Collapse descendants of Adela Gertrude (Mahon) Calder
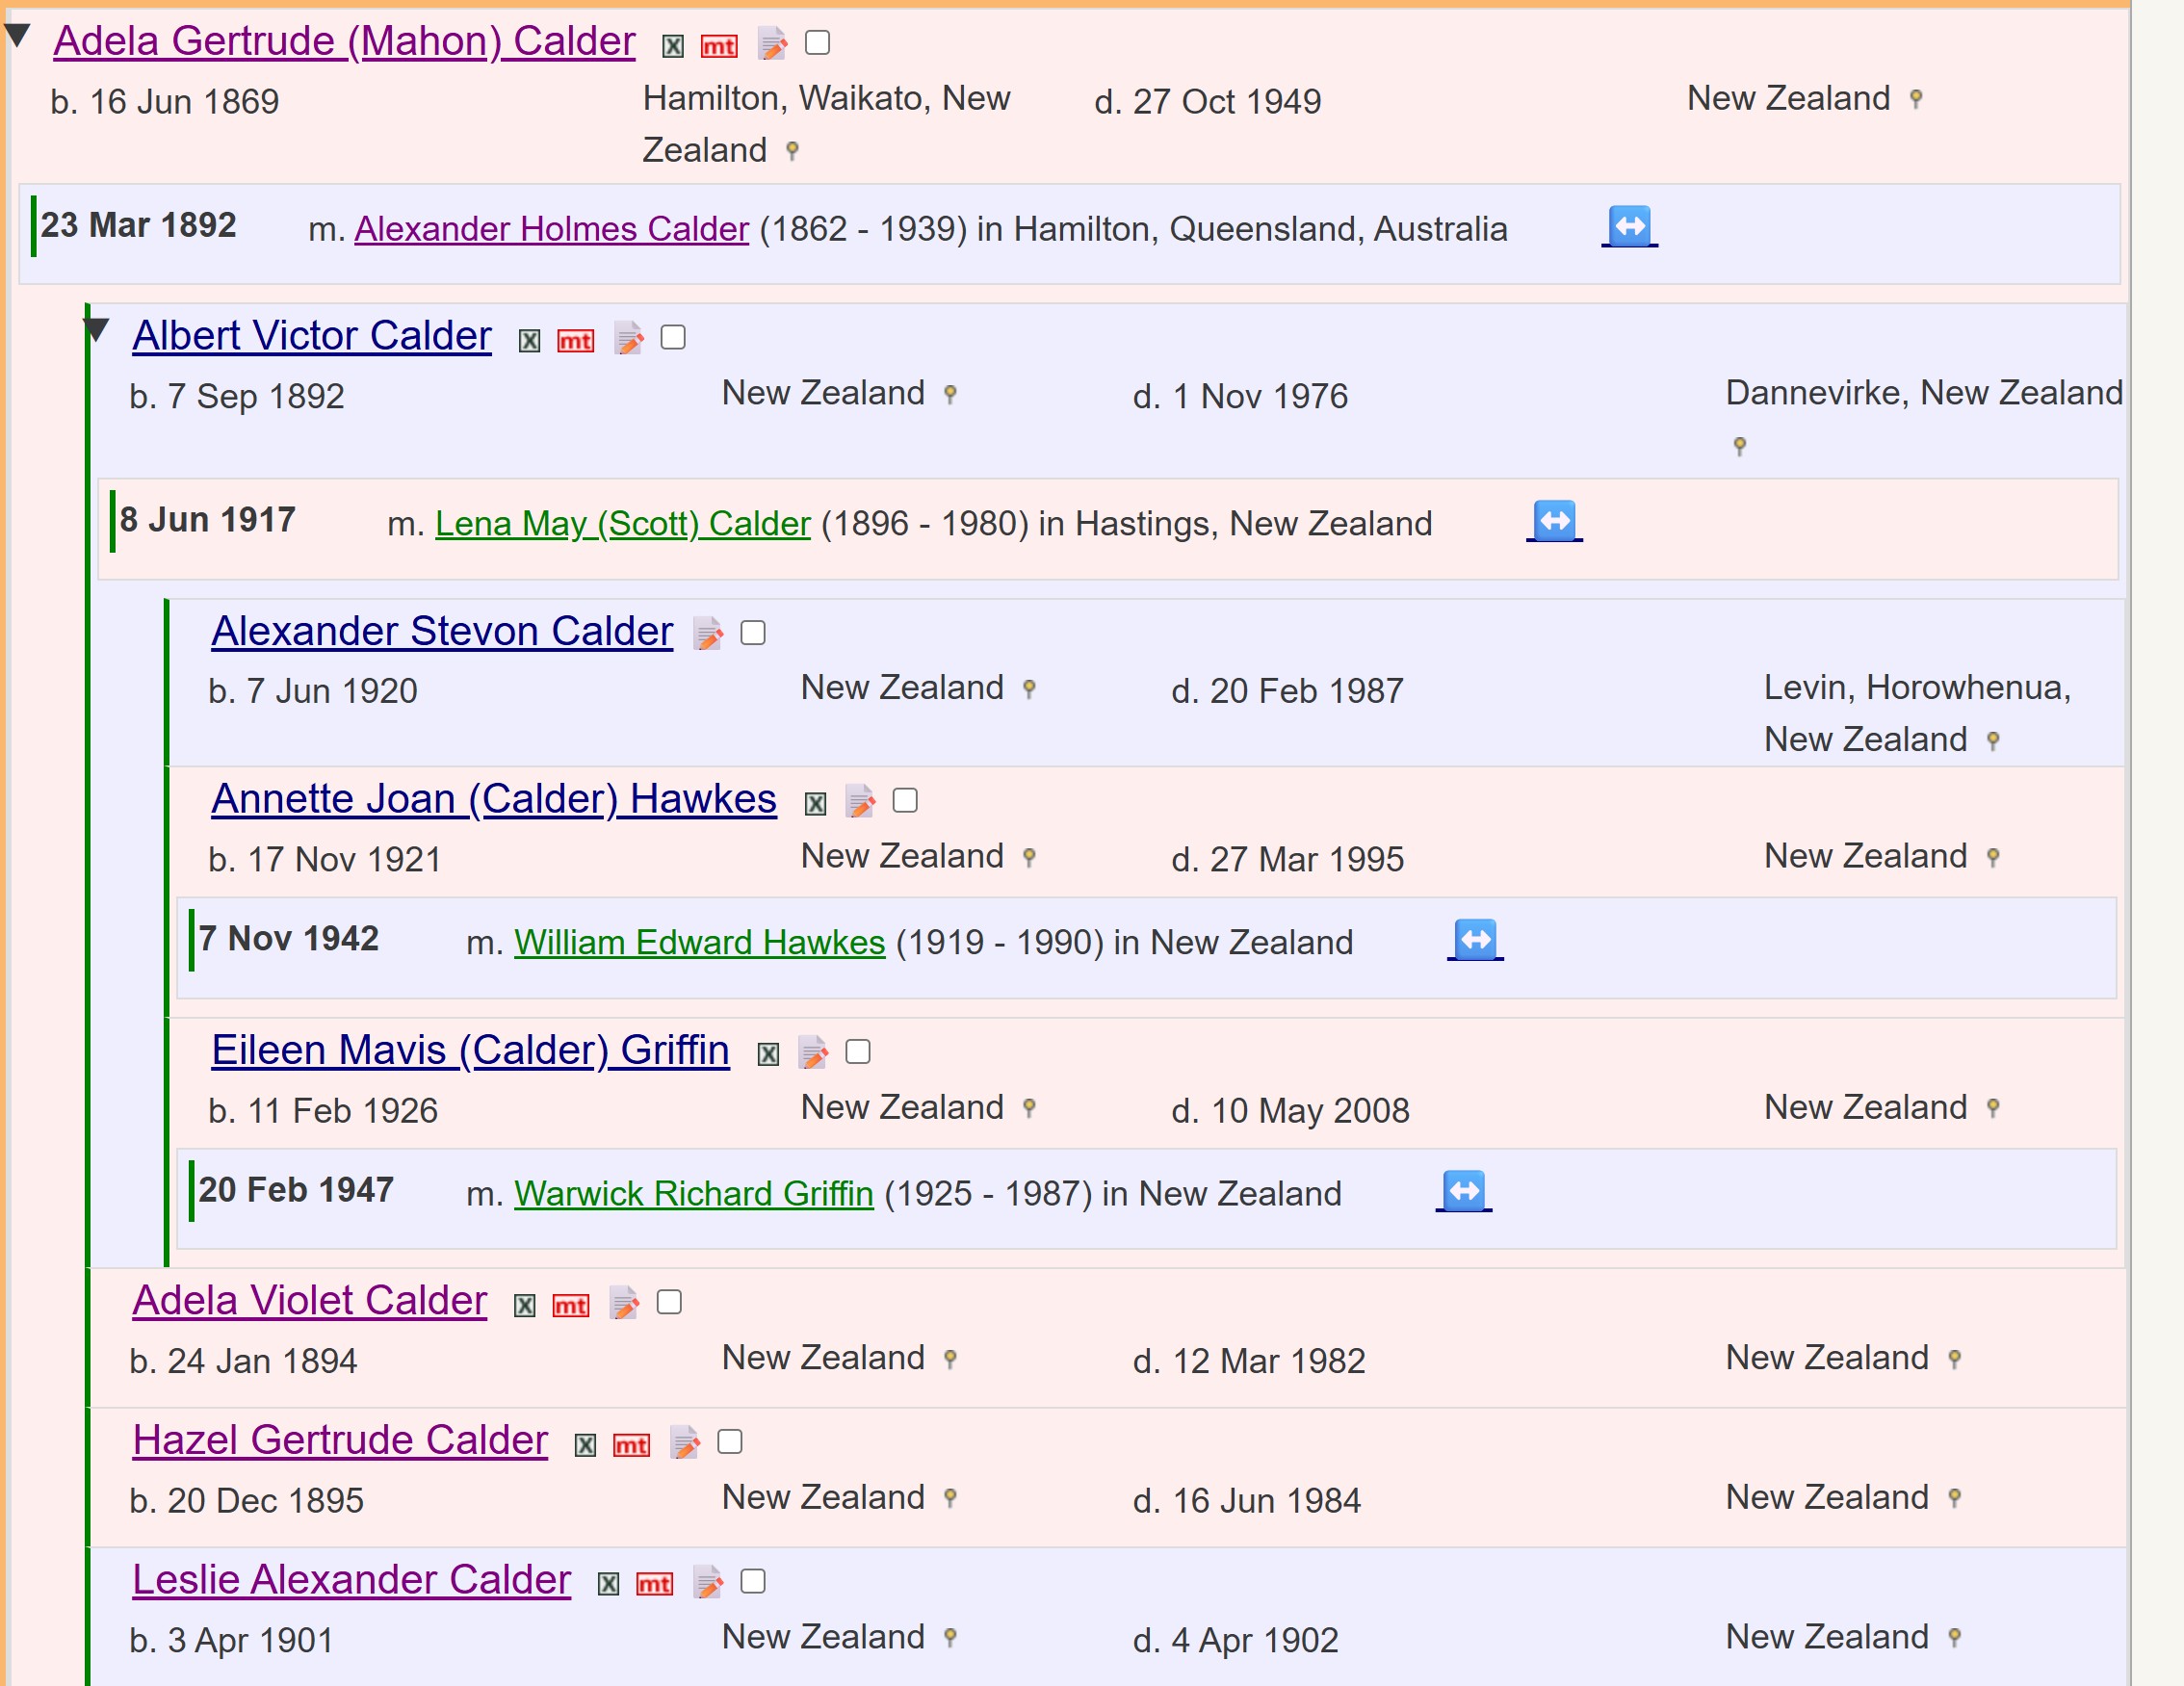Screen dimensions: 2184x1686 point(18,35)
